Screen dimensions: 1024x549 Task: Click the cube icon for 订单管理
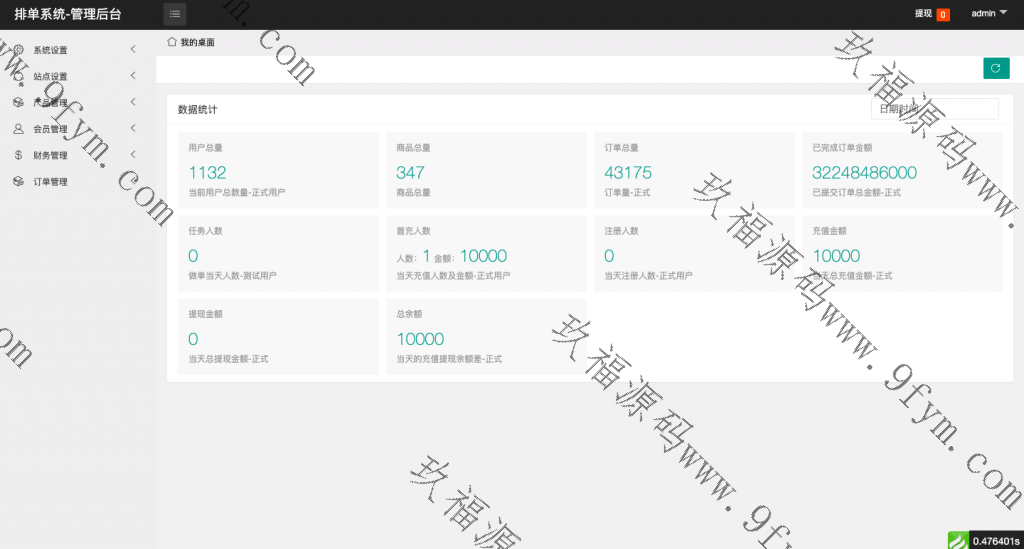tap(18, 182)
